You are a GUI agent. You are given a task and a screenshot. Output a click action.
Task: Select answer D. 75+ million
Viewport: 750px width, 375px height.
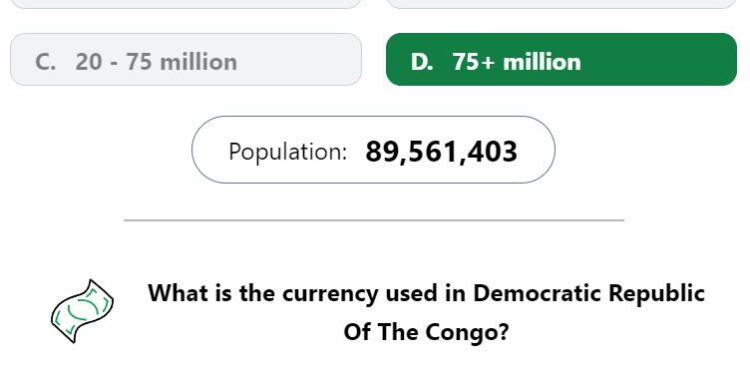561,60
